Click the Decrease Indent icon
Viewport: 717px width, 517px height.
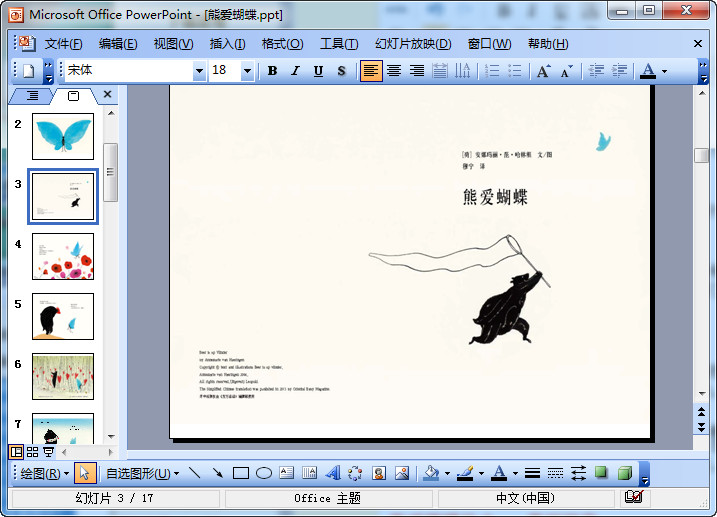point(596,71)
